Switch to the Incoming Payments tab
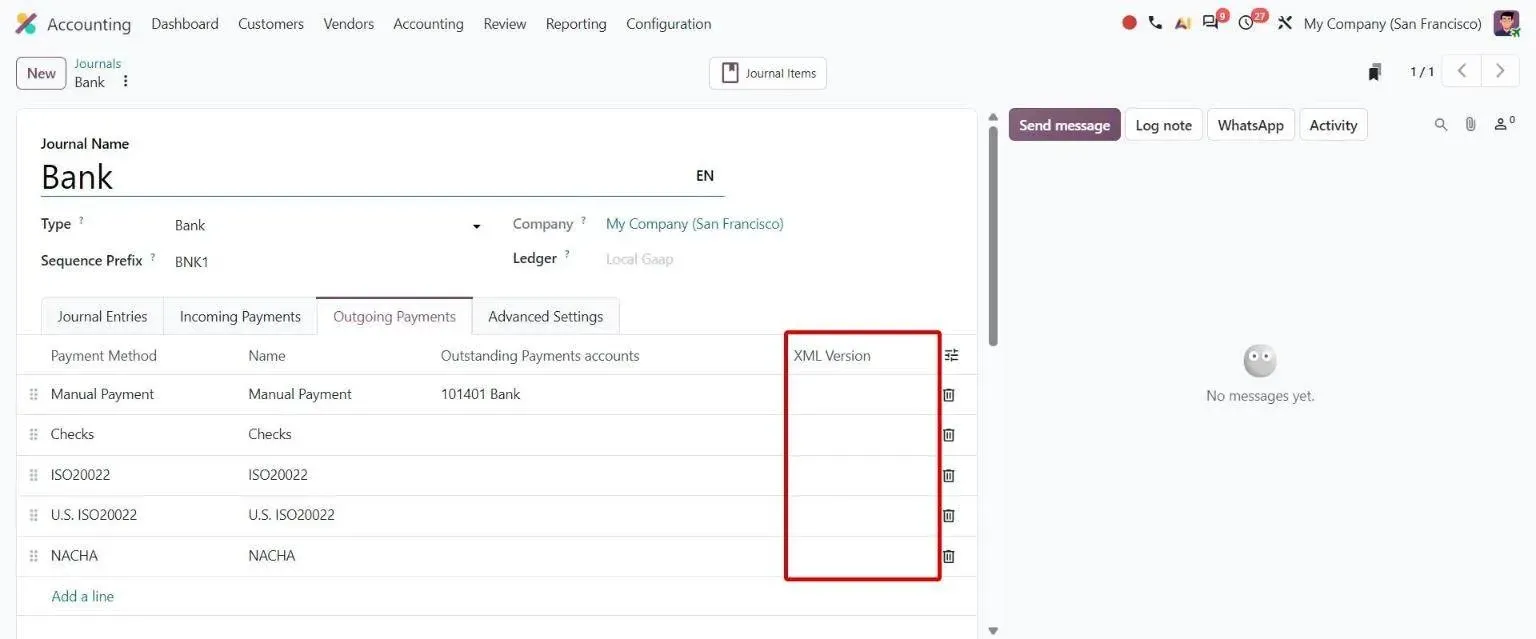This screenshot has width=1536, height=639. [x=240, y=316]
